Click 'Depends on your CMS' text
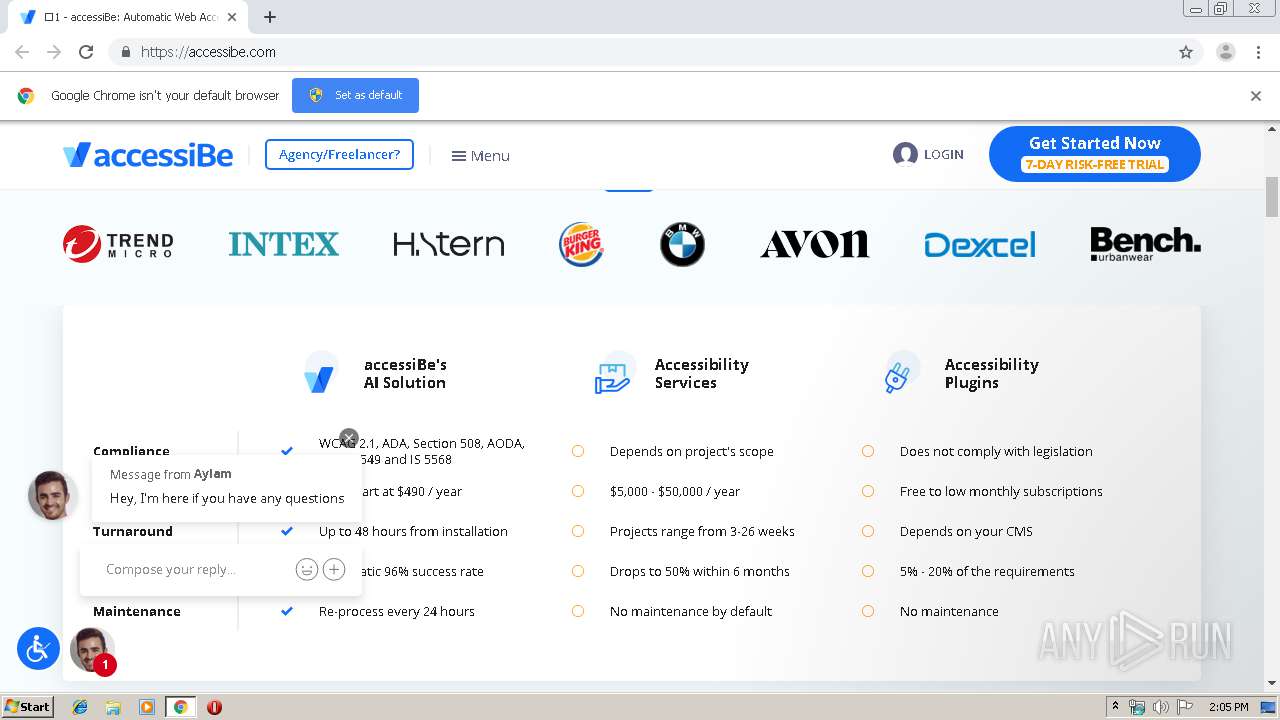 click(966, 531)
